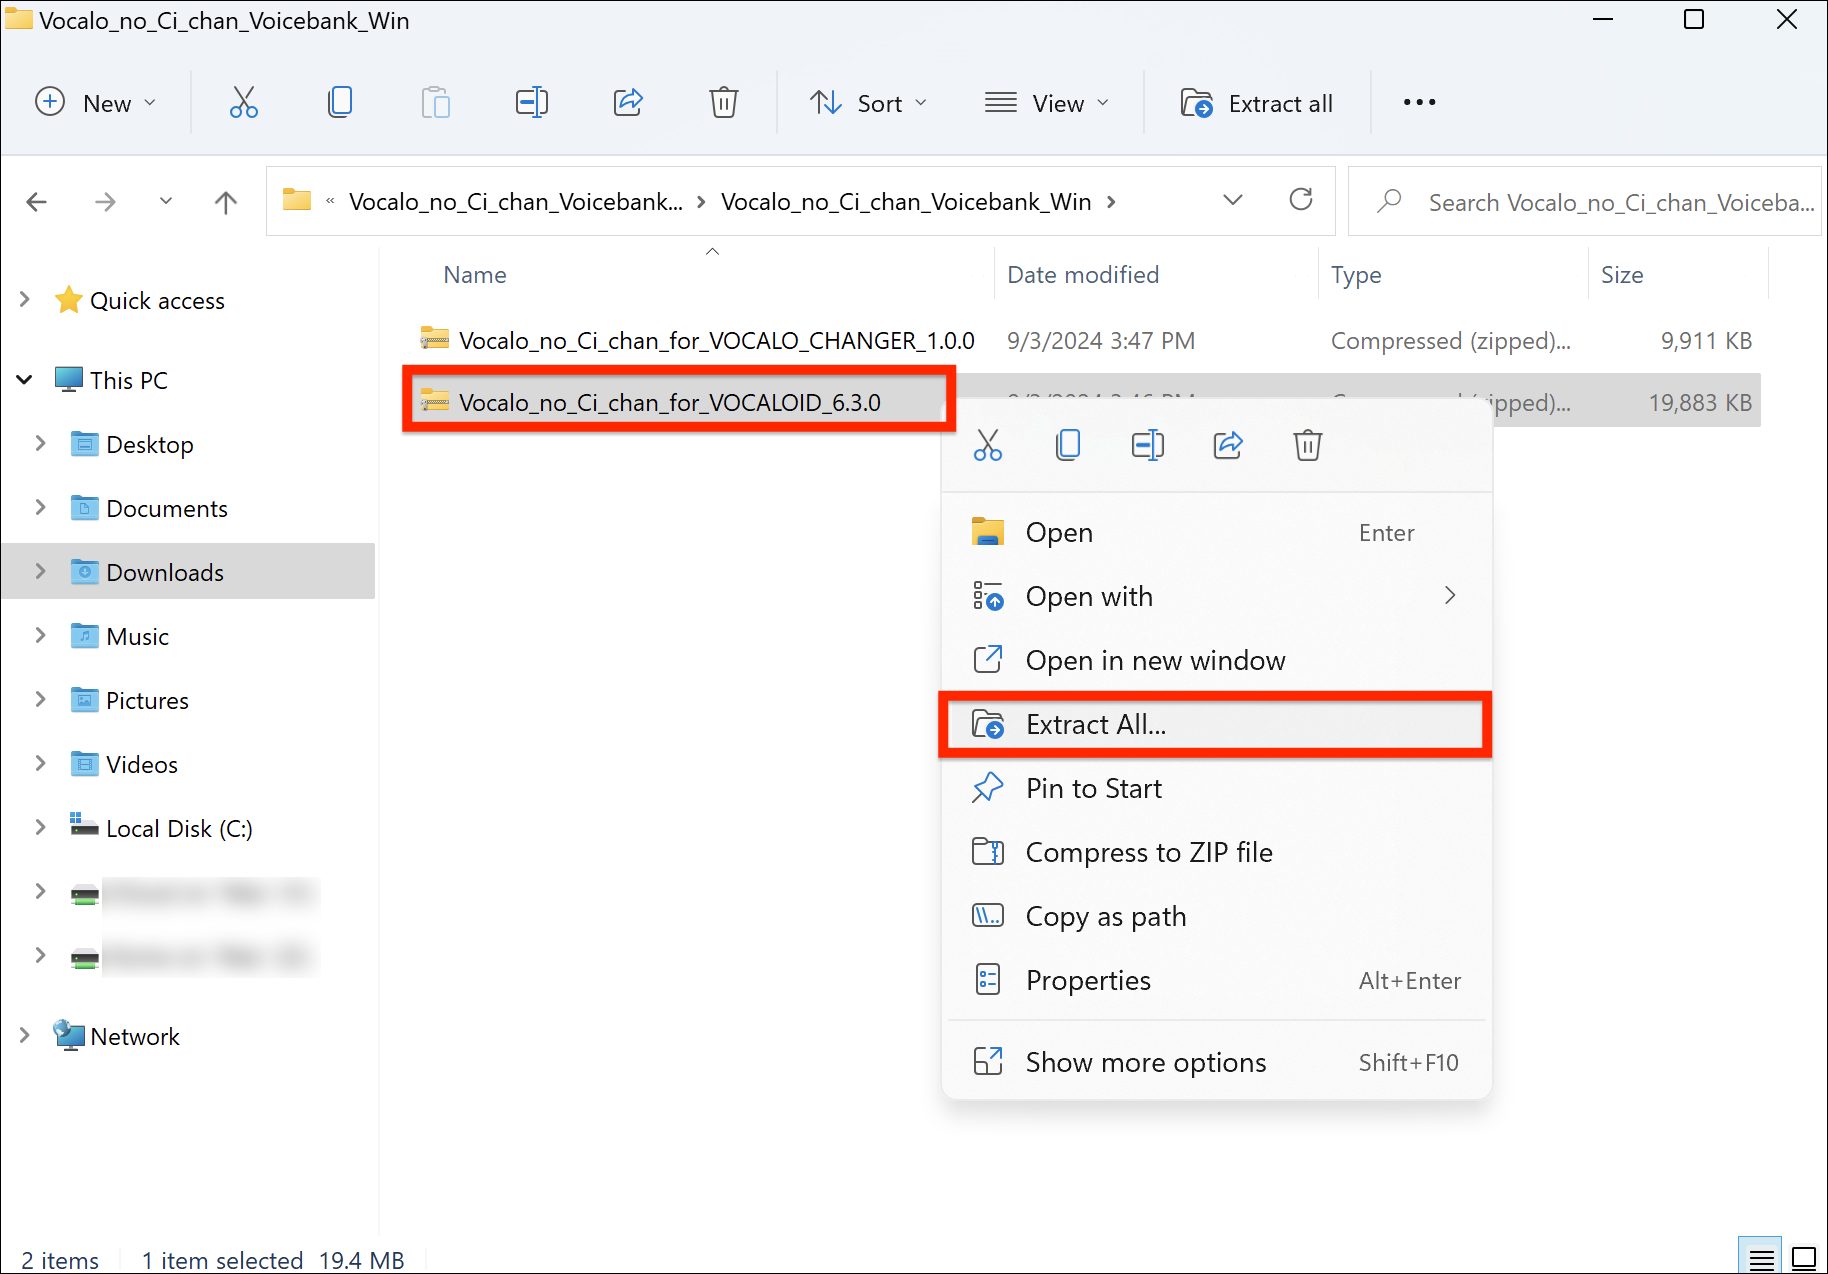Click the New button in the toolbar

point(96,103)
